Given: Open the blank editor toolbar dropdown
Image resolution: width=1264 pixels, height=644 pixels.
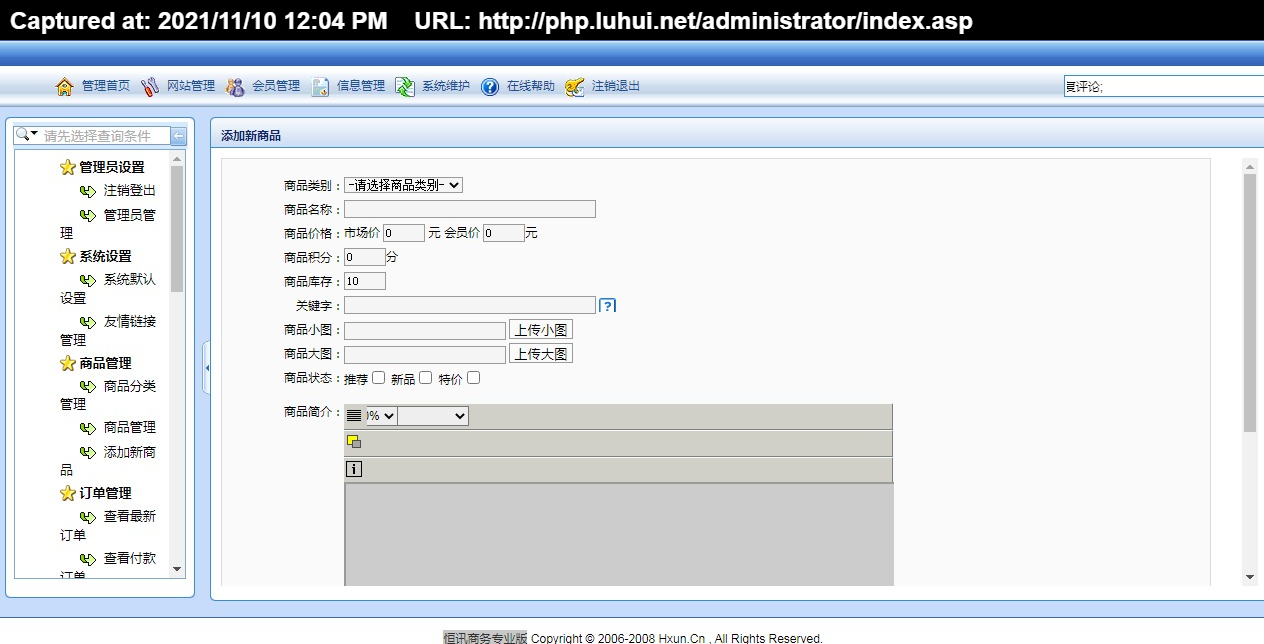Looking at the screenshot, I should [433, 416].
